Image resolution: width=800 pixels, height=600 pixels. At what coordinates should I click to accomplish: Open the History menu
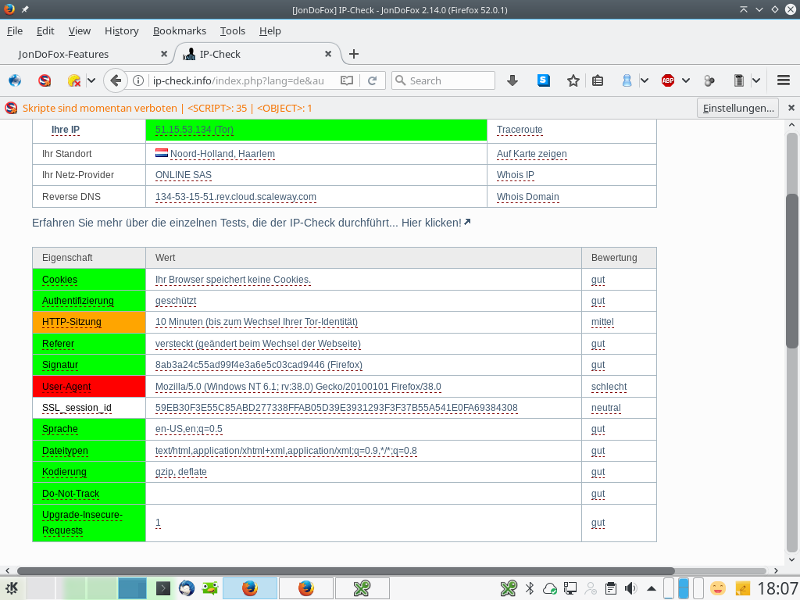click(x=121, y=31)
